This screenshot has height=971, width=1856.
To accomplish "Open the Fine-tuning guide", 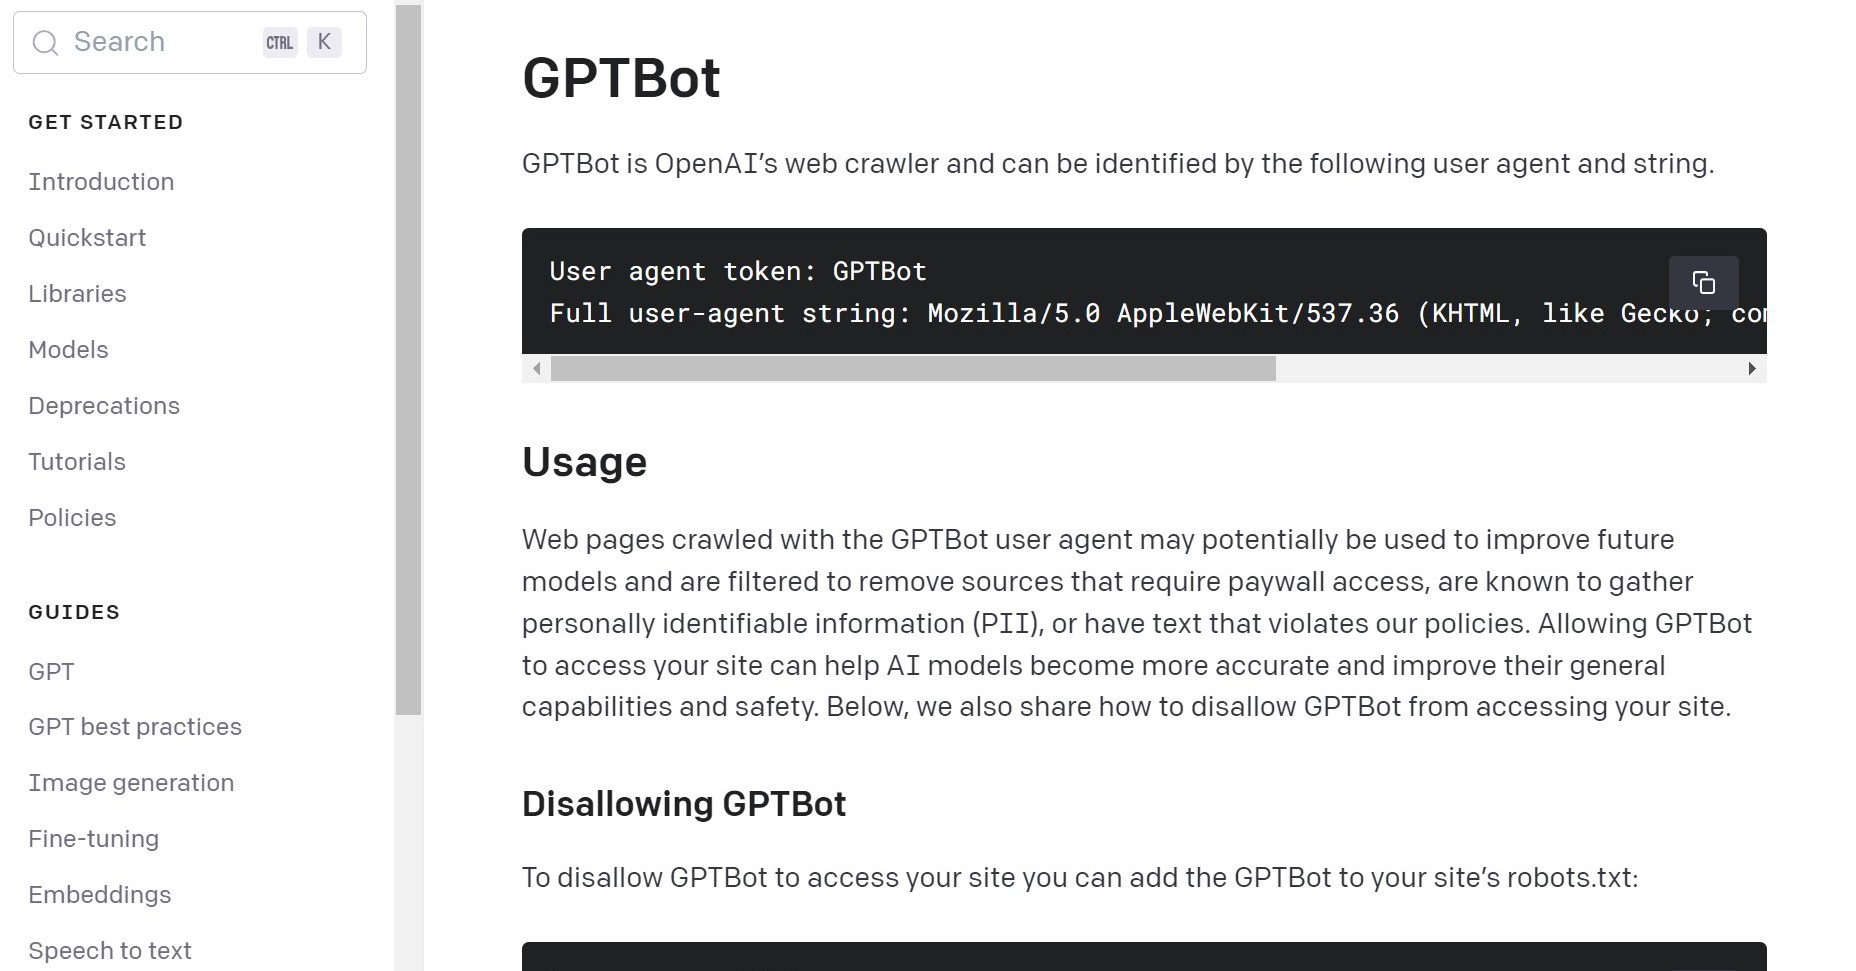I will coord(93,839).
